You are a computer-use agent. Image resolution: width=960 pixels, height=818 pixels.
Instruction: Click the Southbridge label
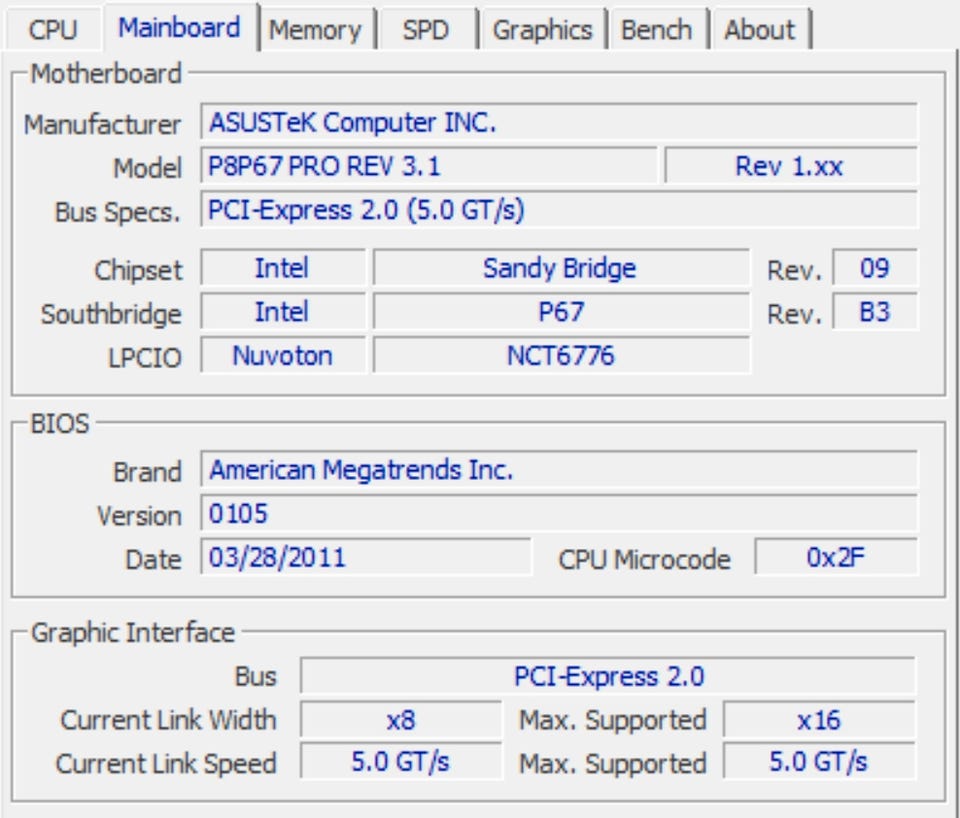(x=111, y=314)
